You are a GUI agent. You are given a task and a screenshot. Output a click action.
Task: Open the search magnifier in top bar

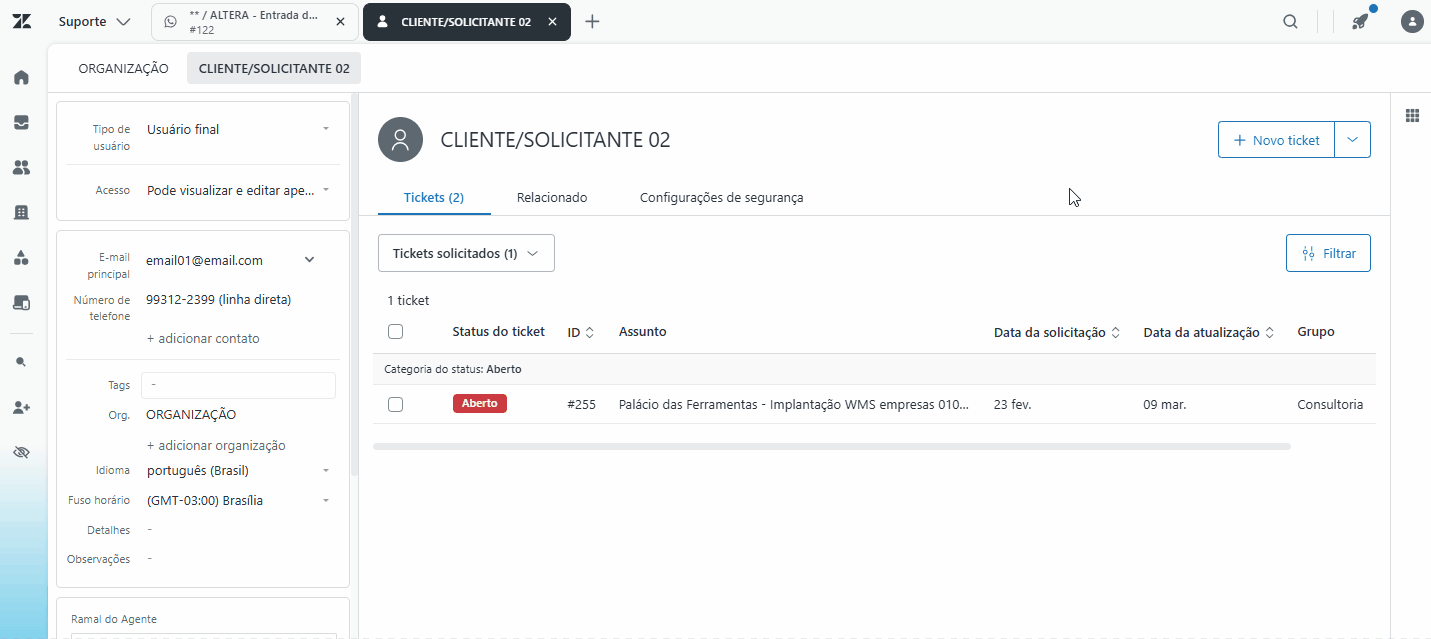1290,22
